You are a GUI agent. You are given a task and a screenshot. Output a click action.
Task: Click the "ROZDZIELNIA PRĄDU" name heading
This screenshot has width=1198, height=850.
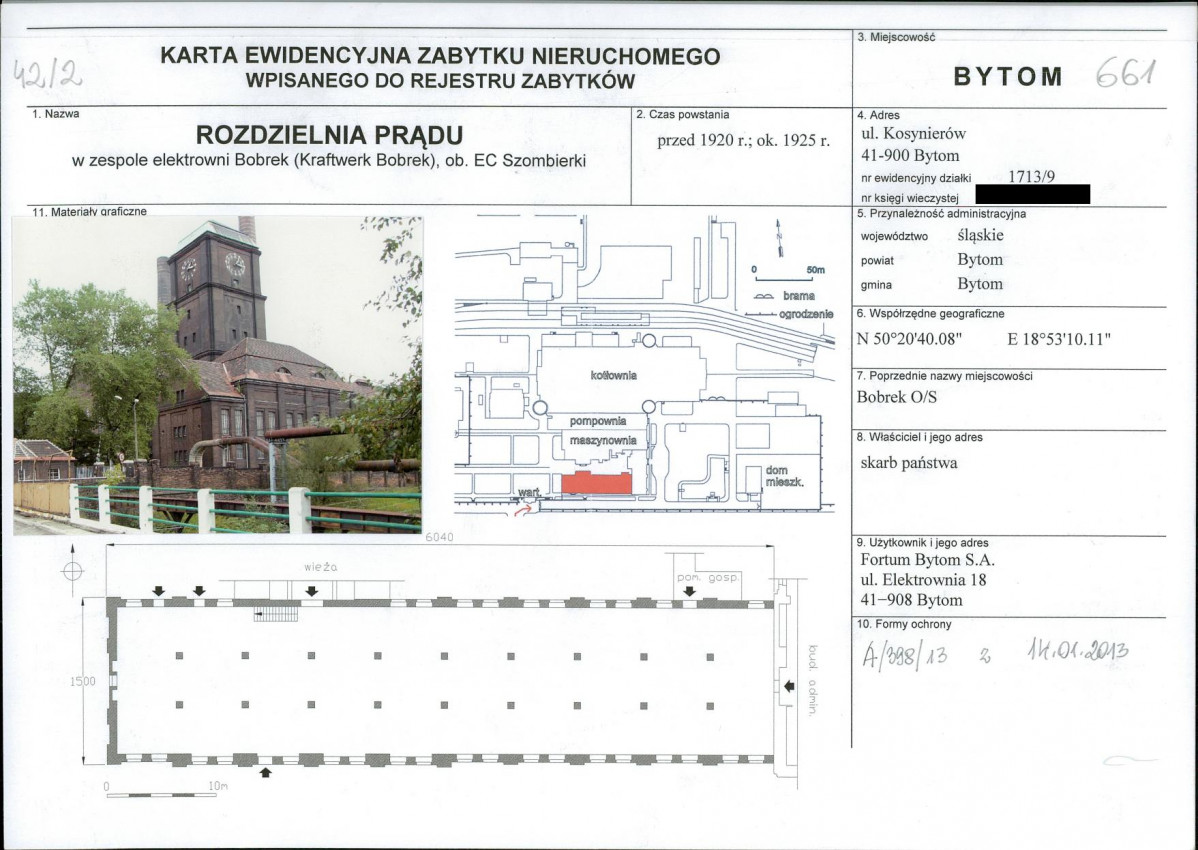click(x=329, y=135)
